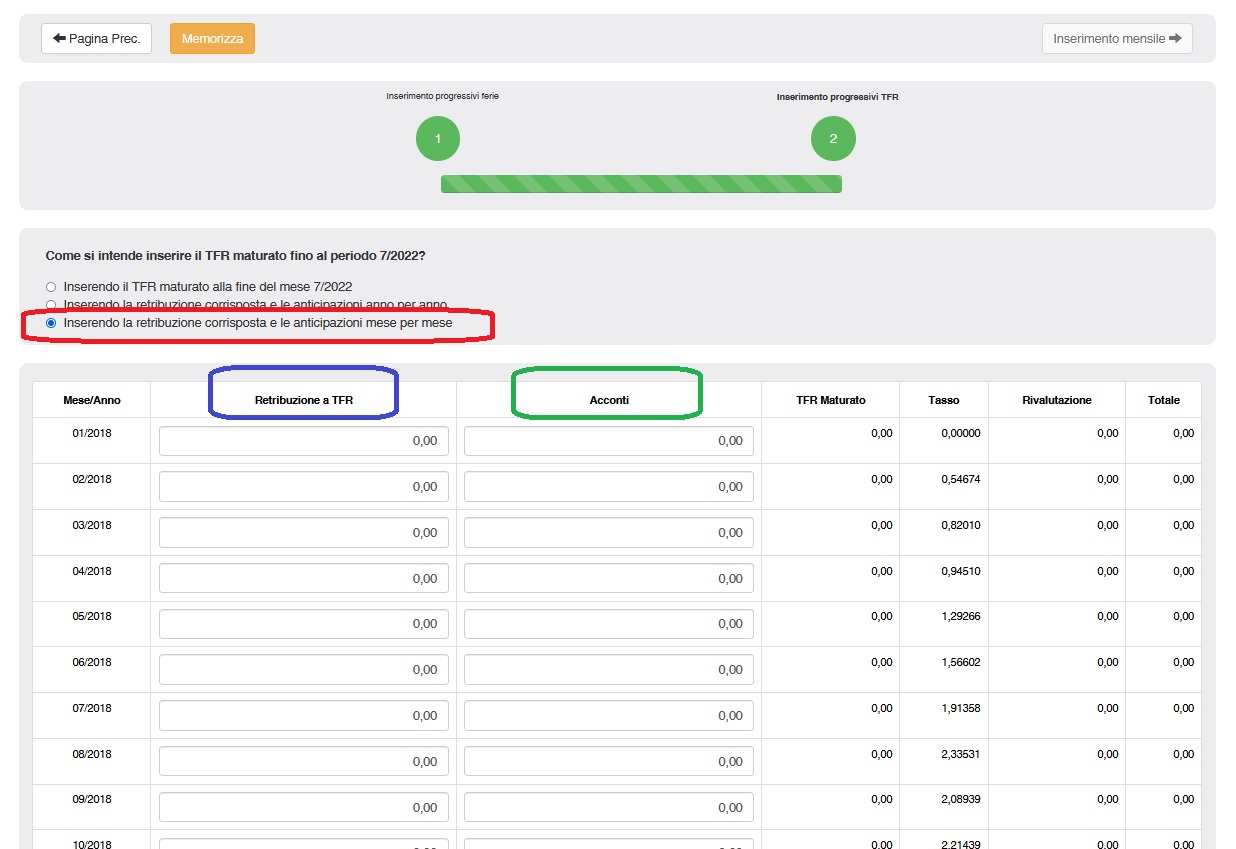
Task: Select TFR maturato alla fine del mese option
Action: (x=51, y=287)
